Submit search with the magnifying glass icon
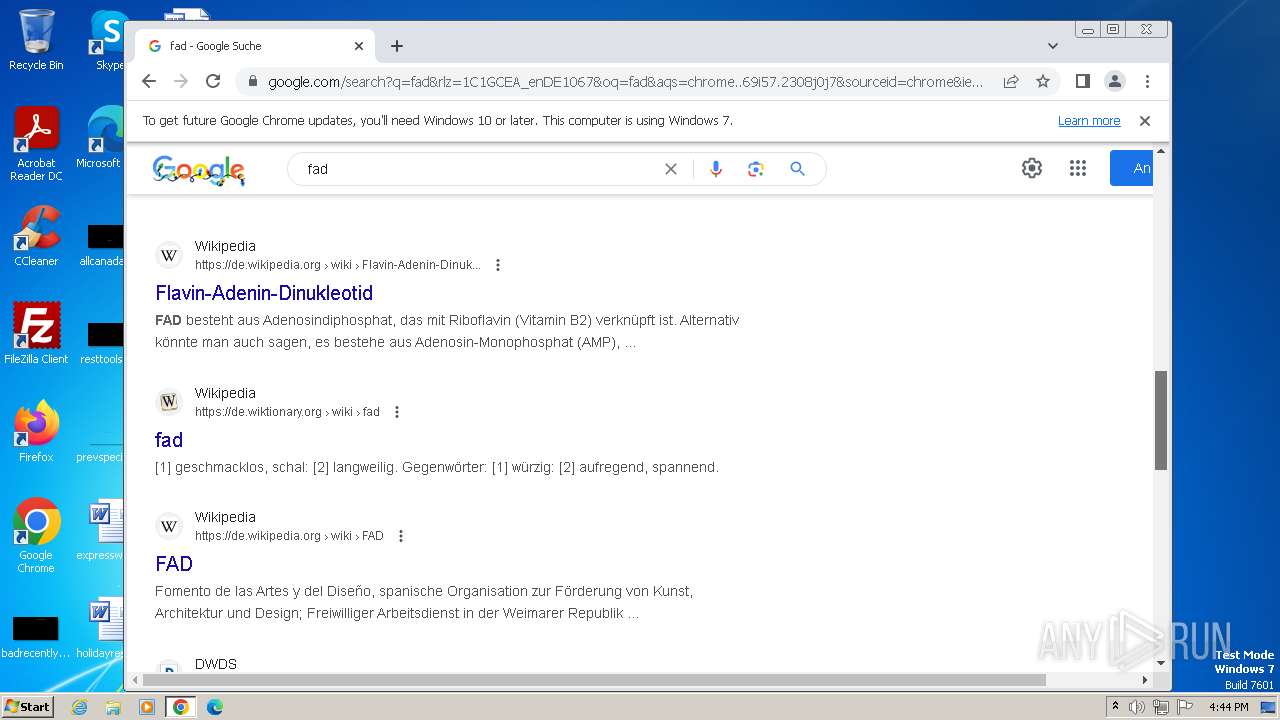 [x=797, y=169]
